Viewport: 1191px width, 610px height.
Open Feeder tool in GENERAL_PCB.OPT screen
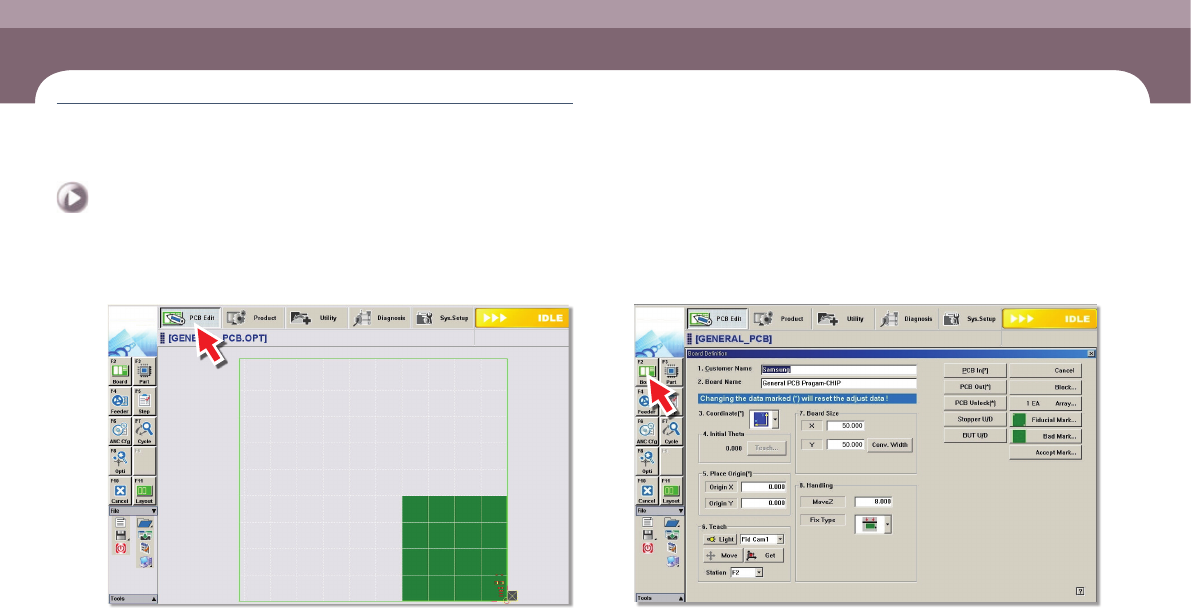(120, 402)
